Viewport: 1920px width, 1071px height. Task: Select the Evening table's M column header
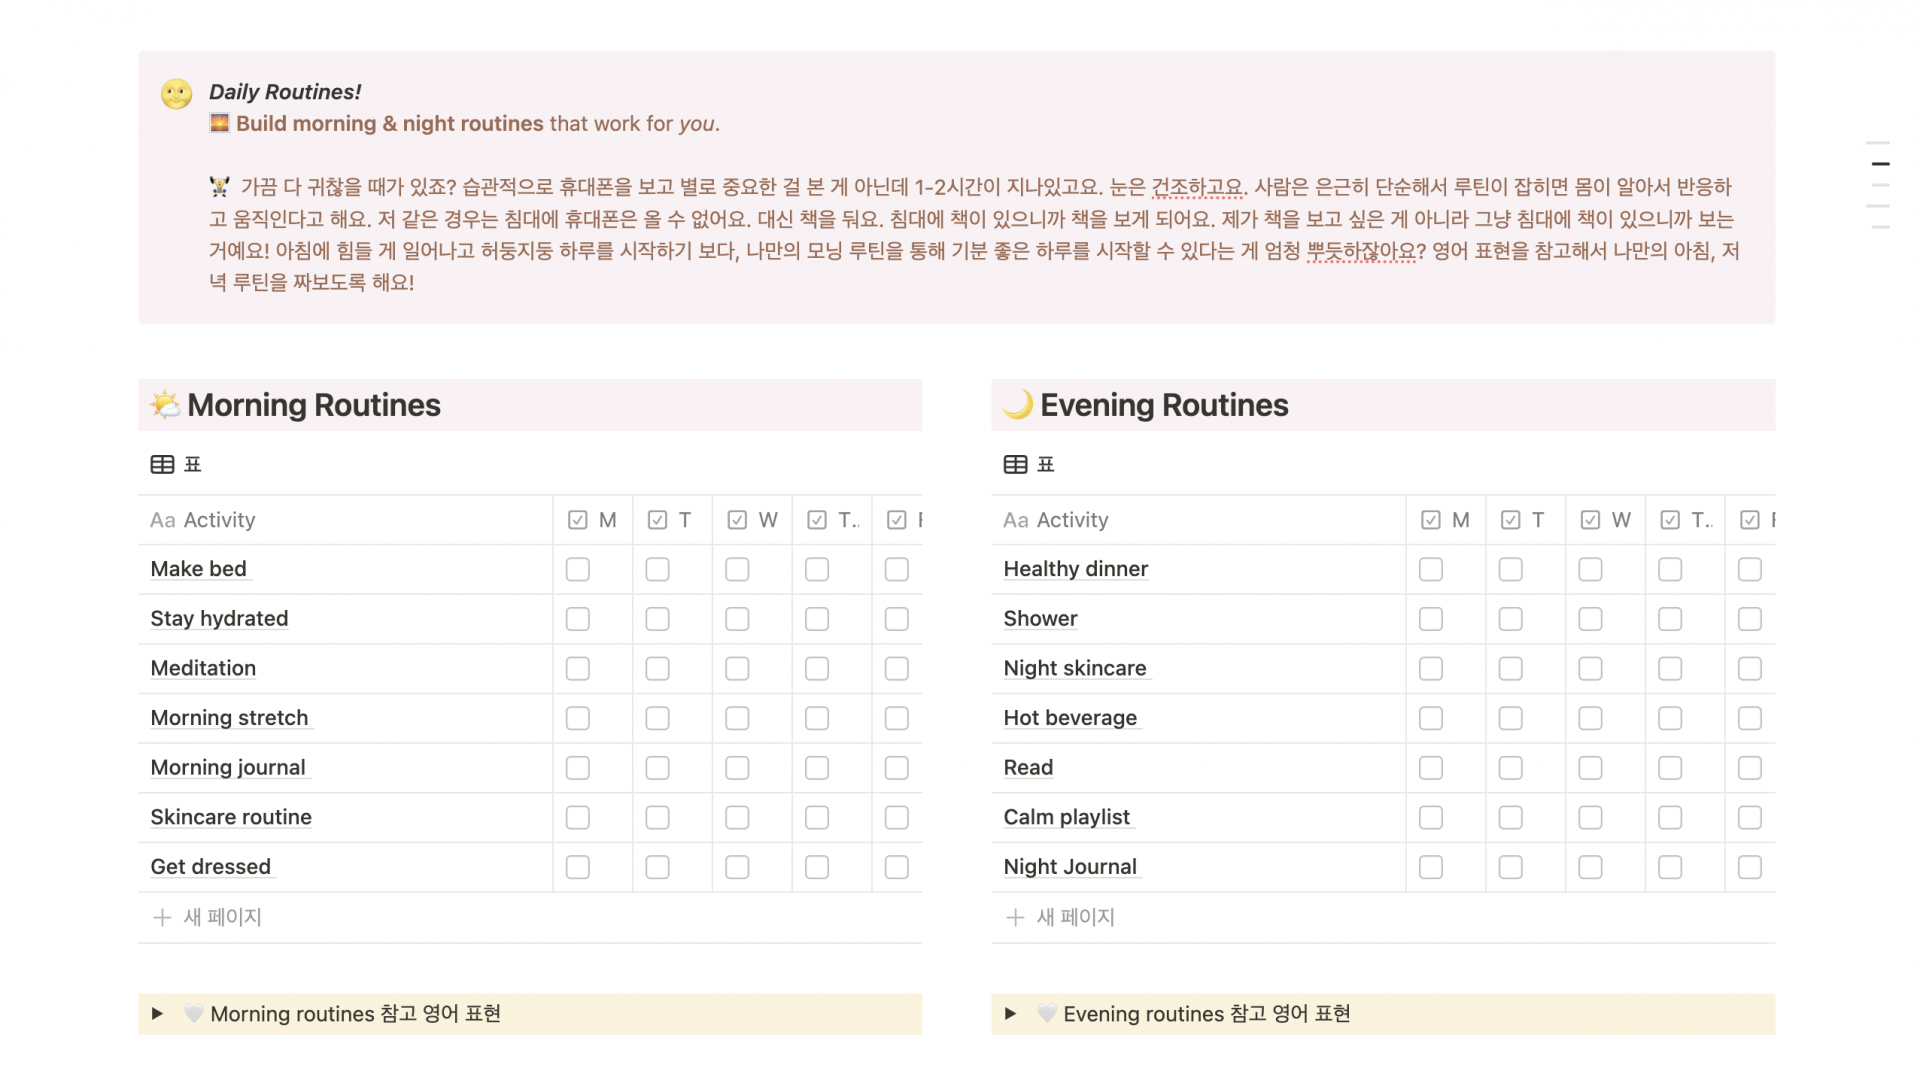point(1445,520)
